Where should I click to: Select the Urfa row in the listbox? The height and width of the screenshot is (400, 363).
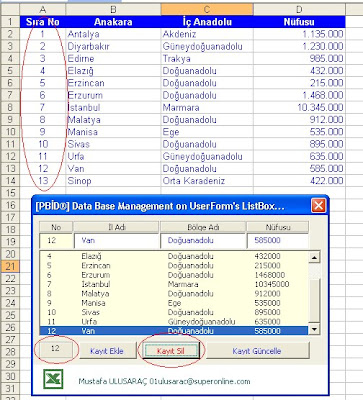point(174,322)
